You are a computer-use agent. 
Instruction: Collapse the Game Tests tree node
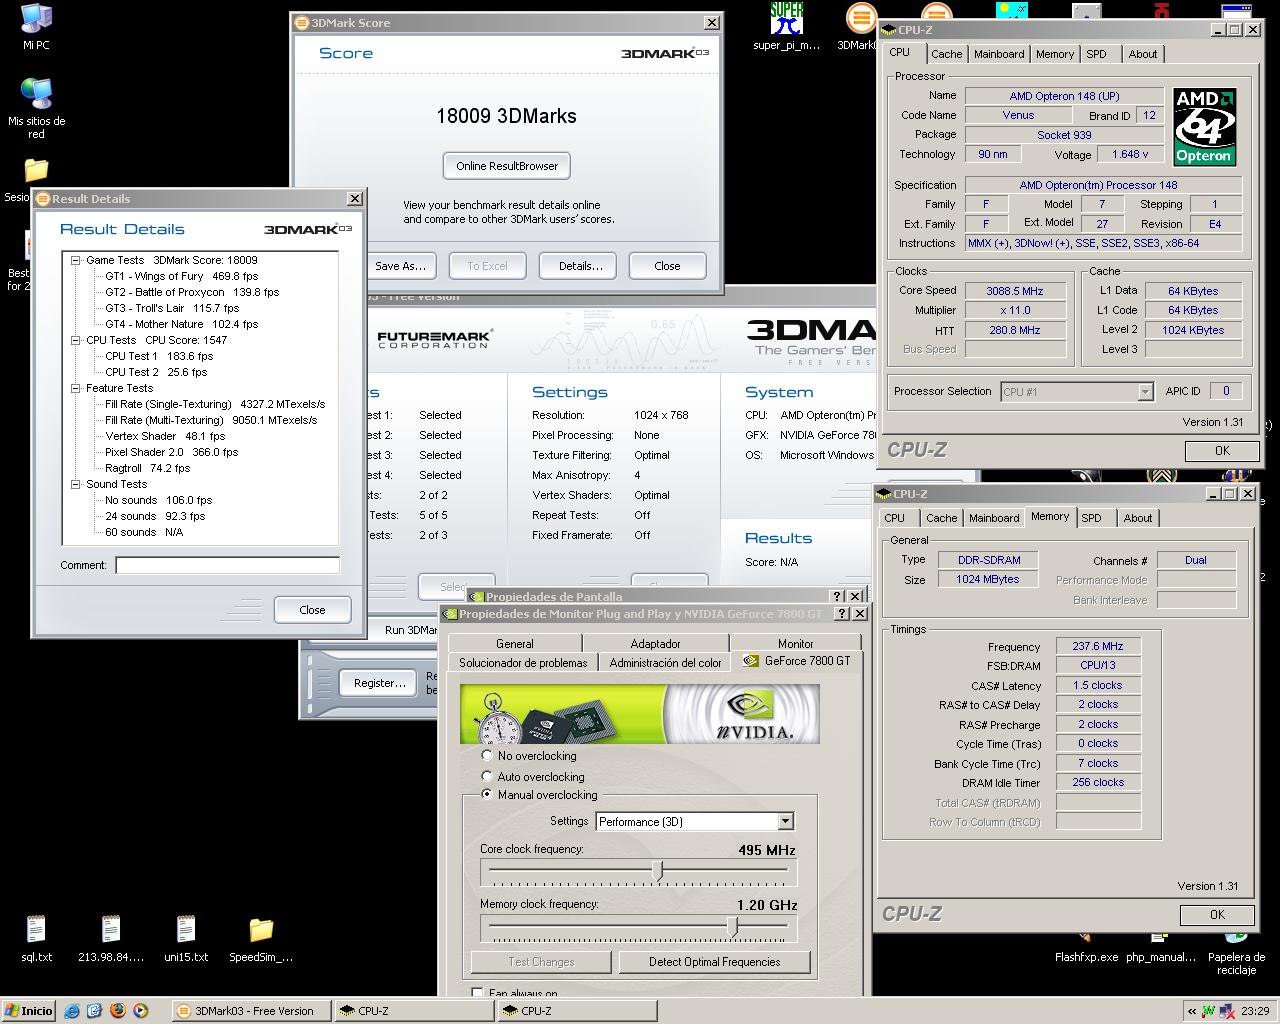75,260
